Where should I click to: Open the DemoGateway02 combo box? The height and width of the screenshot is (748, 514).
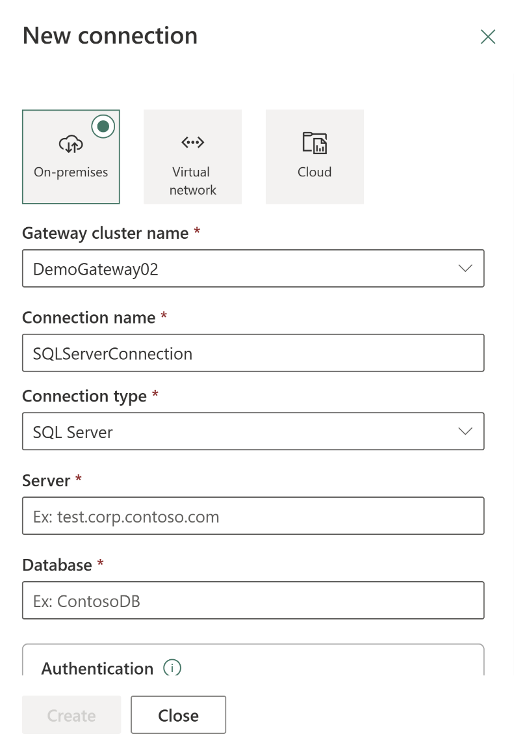tap(253, 268)
